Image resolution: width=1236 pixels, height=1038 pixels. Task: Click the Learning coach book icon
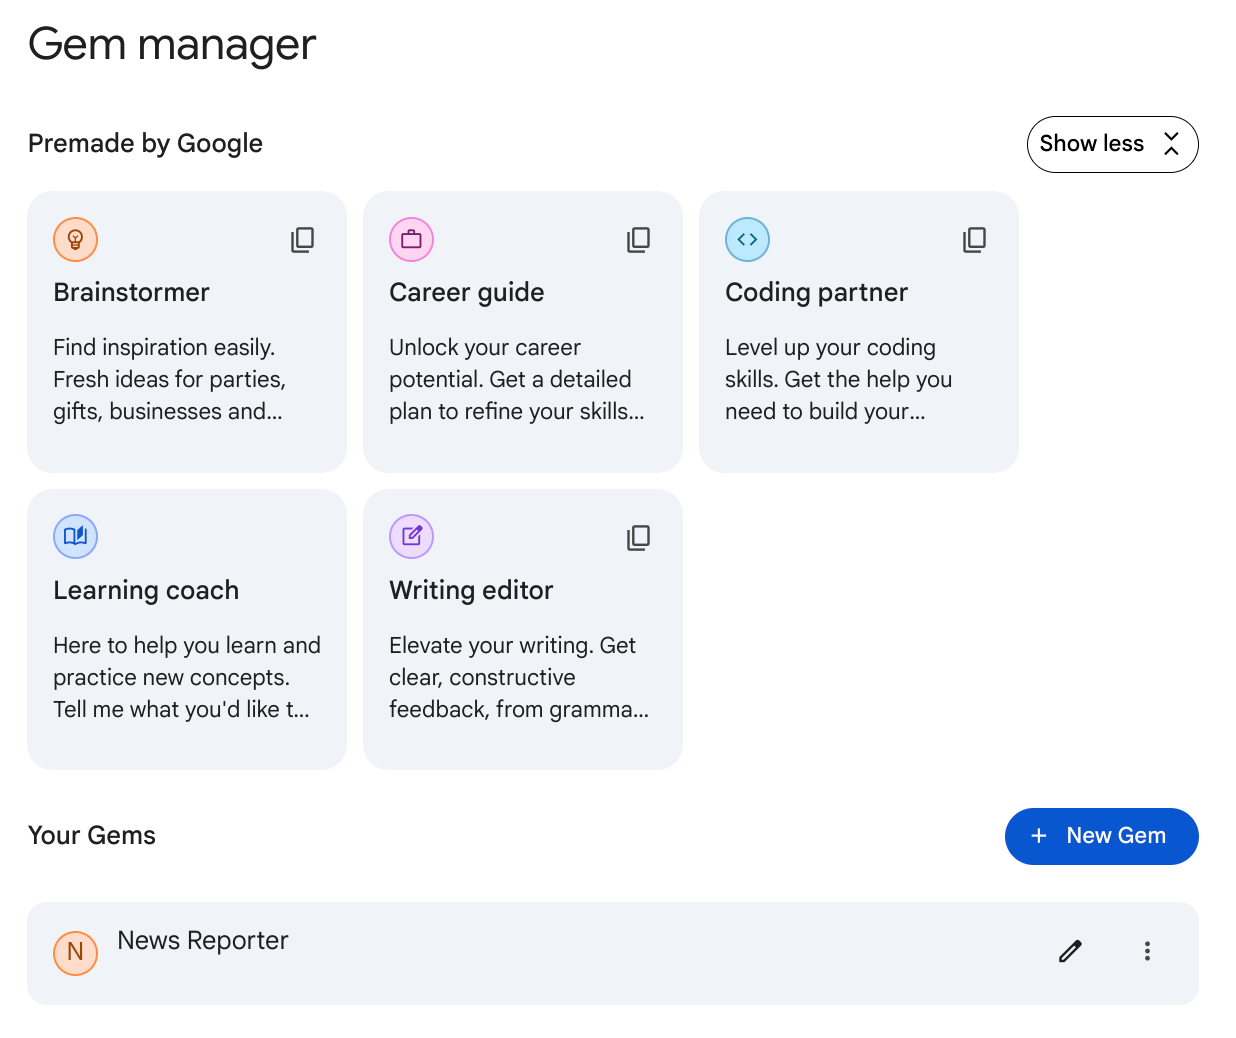pos(75,537)
